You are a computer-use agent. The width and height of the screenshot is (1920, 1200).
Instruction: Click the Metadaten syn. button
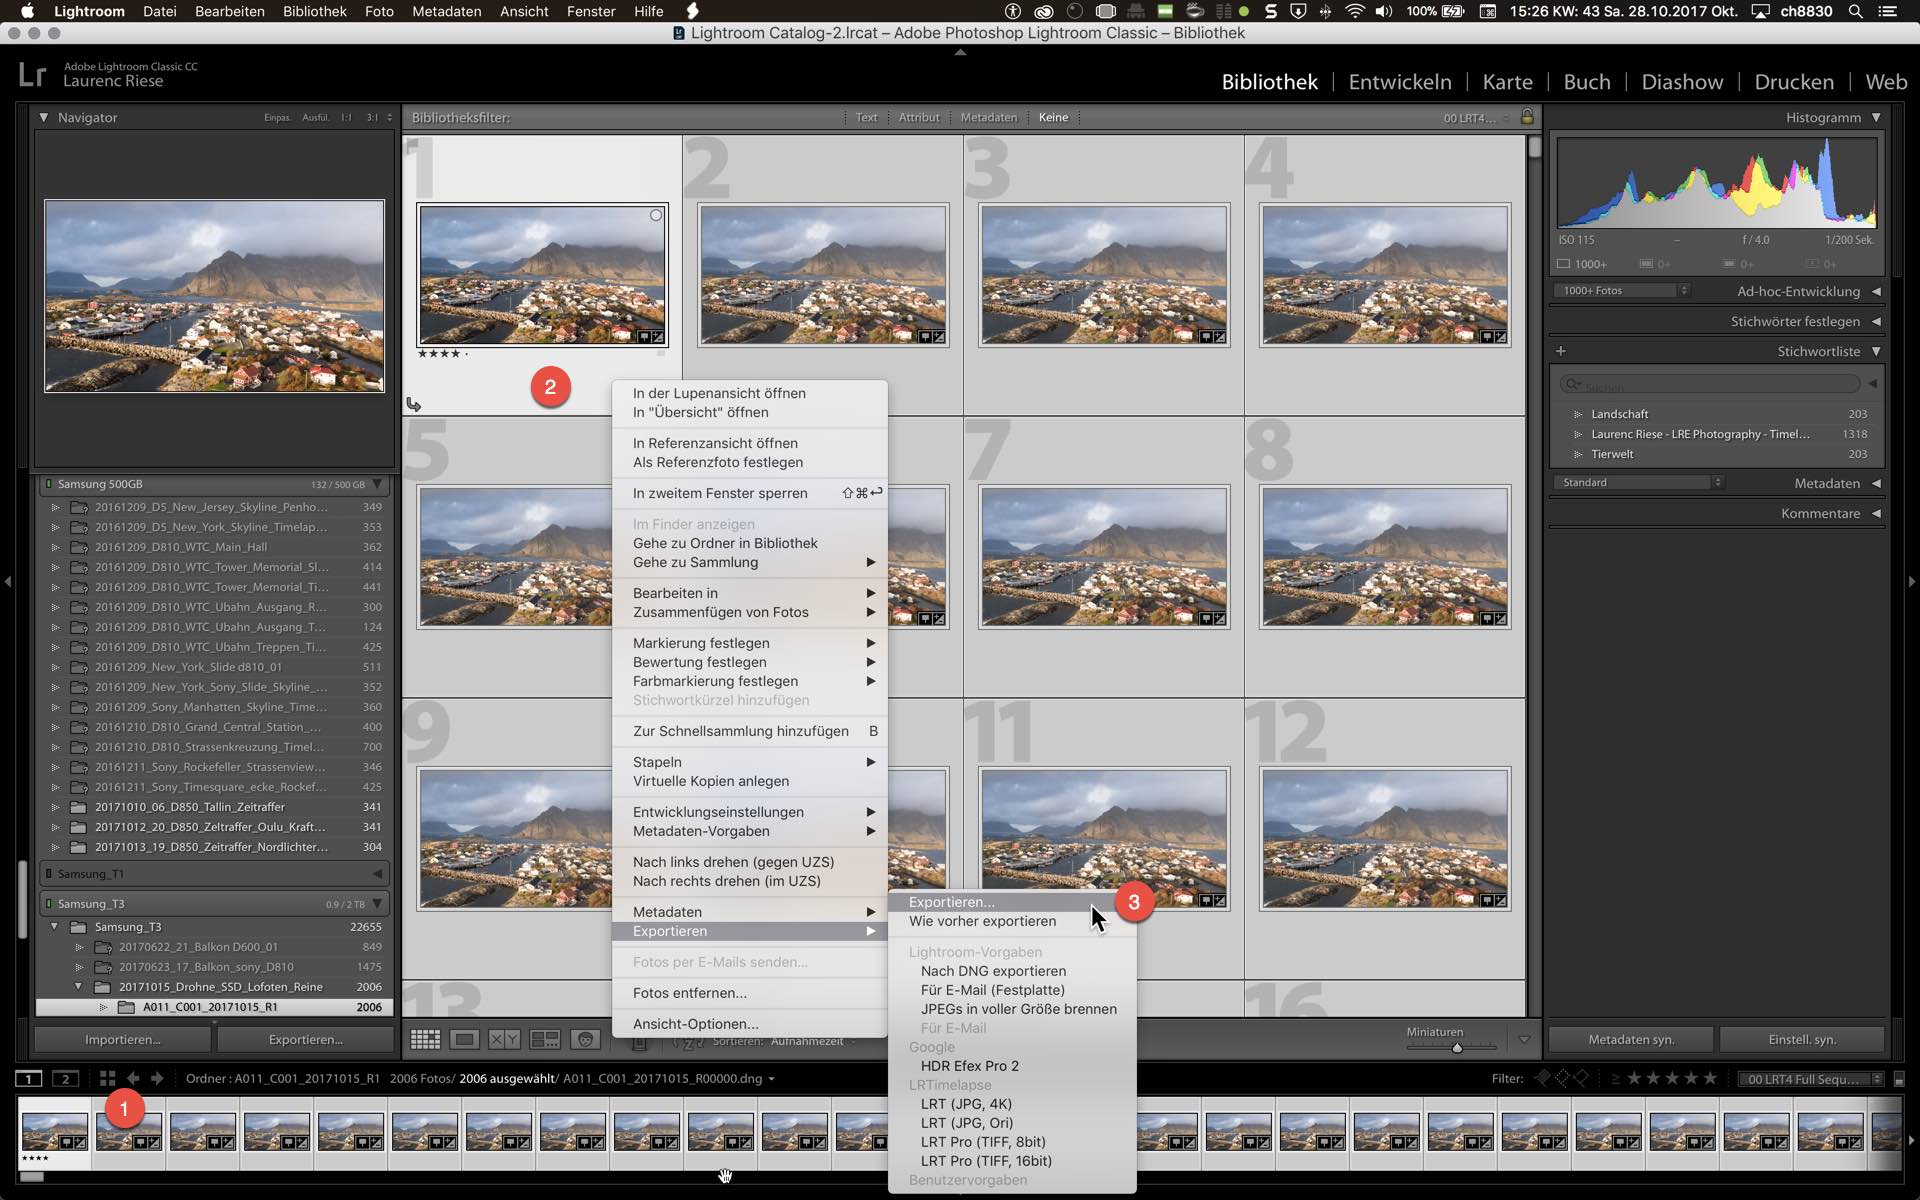click(x=1631, y=1040)
